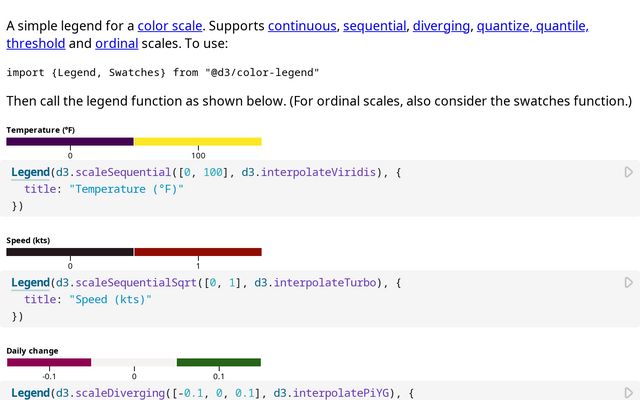Open the sequential link
Screen dimensions: 640x400
(374, 25)
